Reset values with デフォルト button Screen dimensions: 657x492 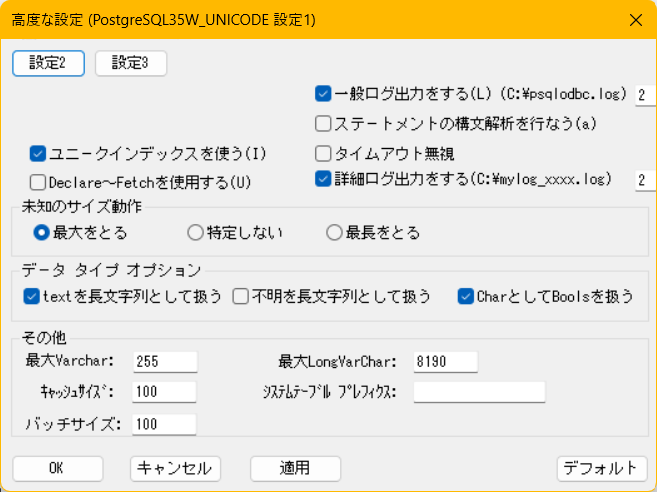602,469
